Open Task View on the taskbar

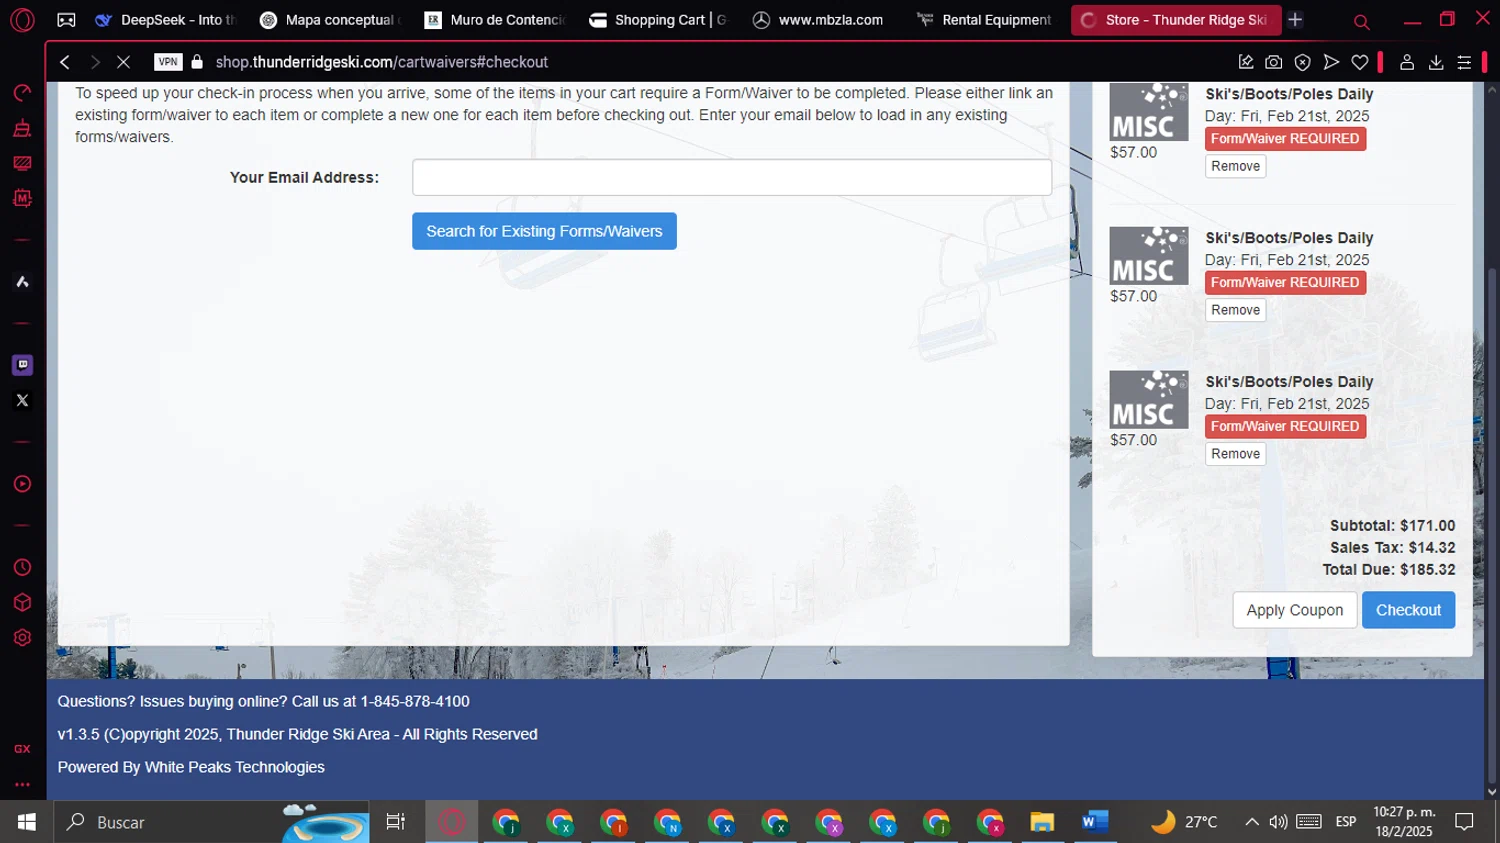click(x=396, y=822)
